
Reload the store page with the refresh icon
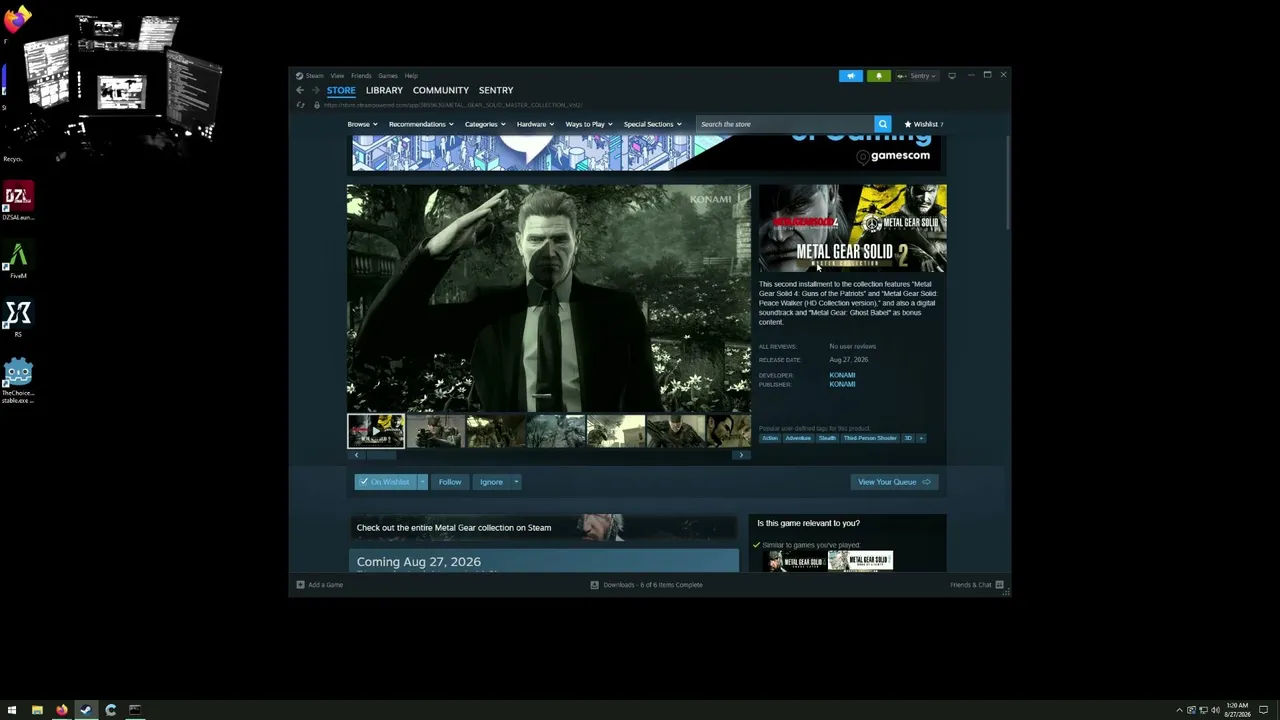point(300,105)
